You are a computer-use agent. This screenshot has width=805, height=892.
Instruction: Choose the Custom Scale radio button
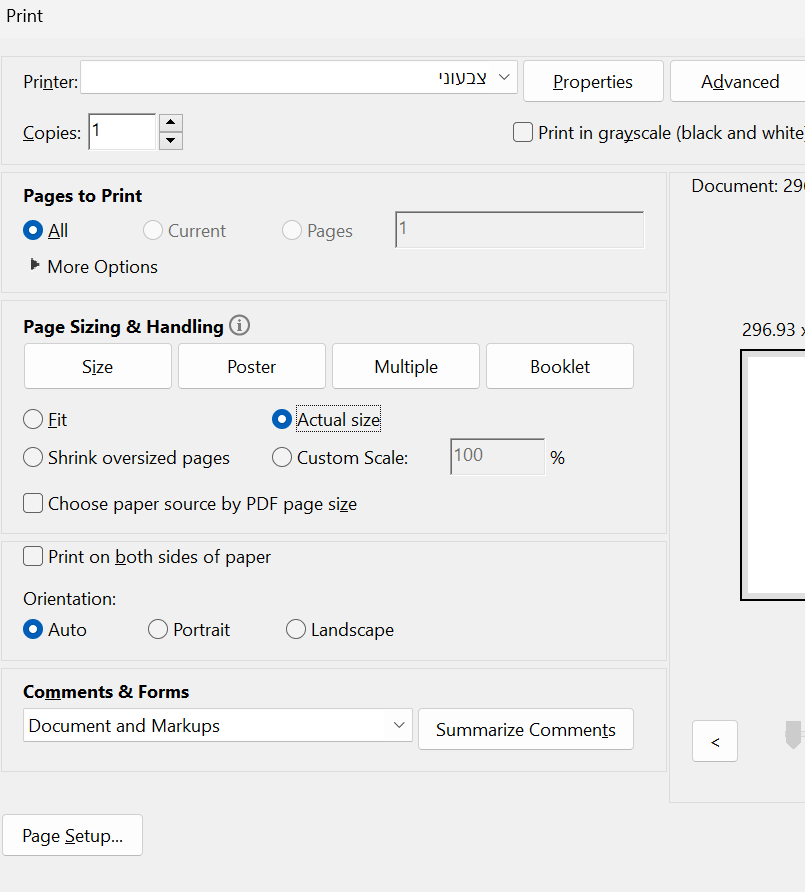pos(282,458)
